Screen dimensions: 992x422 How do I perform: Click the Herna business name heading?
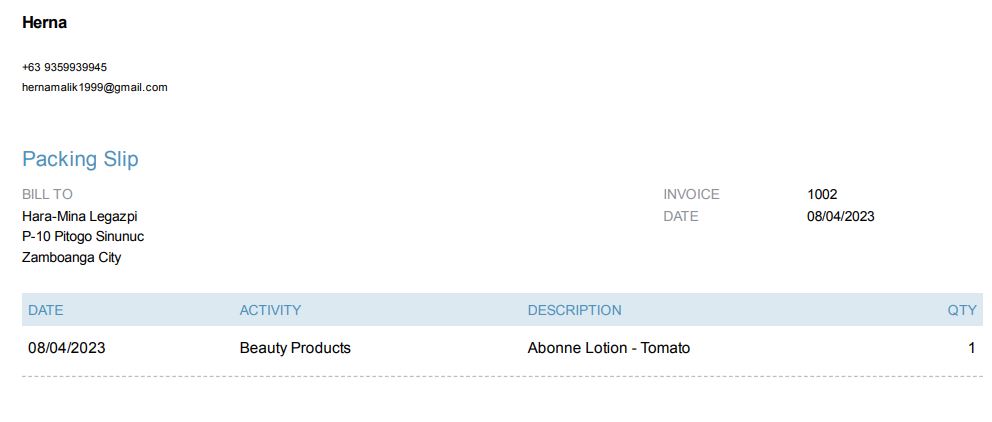pos(44,23)
